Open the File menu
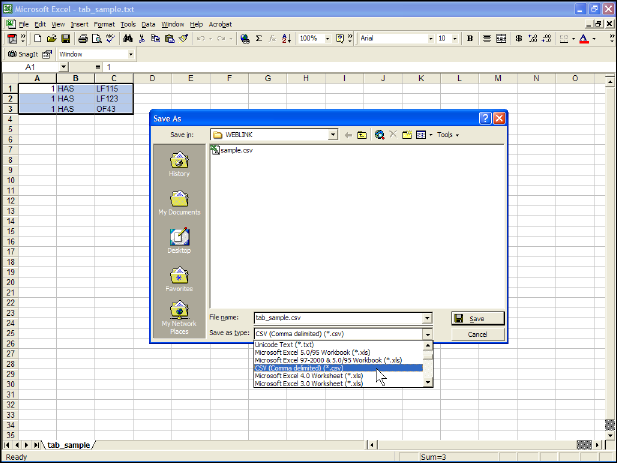Image resolution: width=617 pixels, height=463 pixels. point(24,24)
